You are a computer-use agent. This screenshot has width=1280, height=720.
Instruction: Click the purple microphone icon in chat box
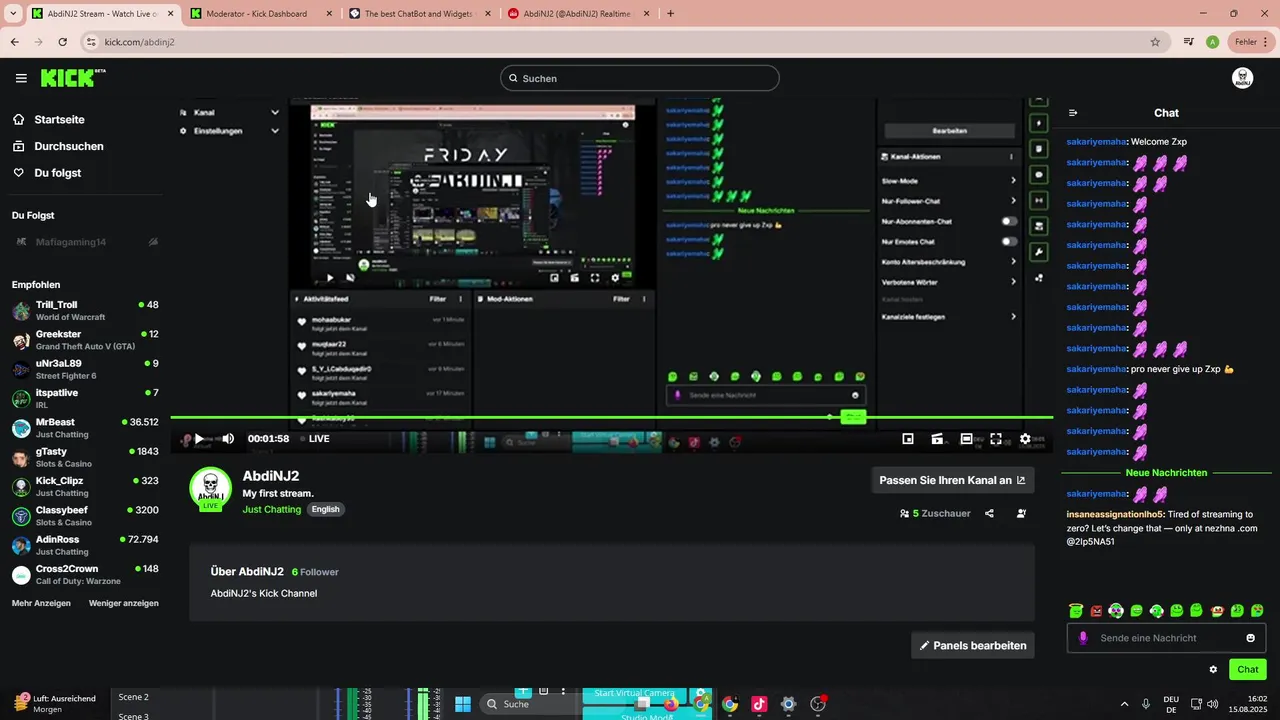[1083, 638]
